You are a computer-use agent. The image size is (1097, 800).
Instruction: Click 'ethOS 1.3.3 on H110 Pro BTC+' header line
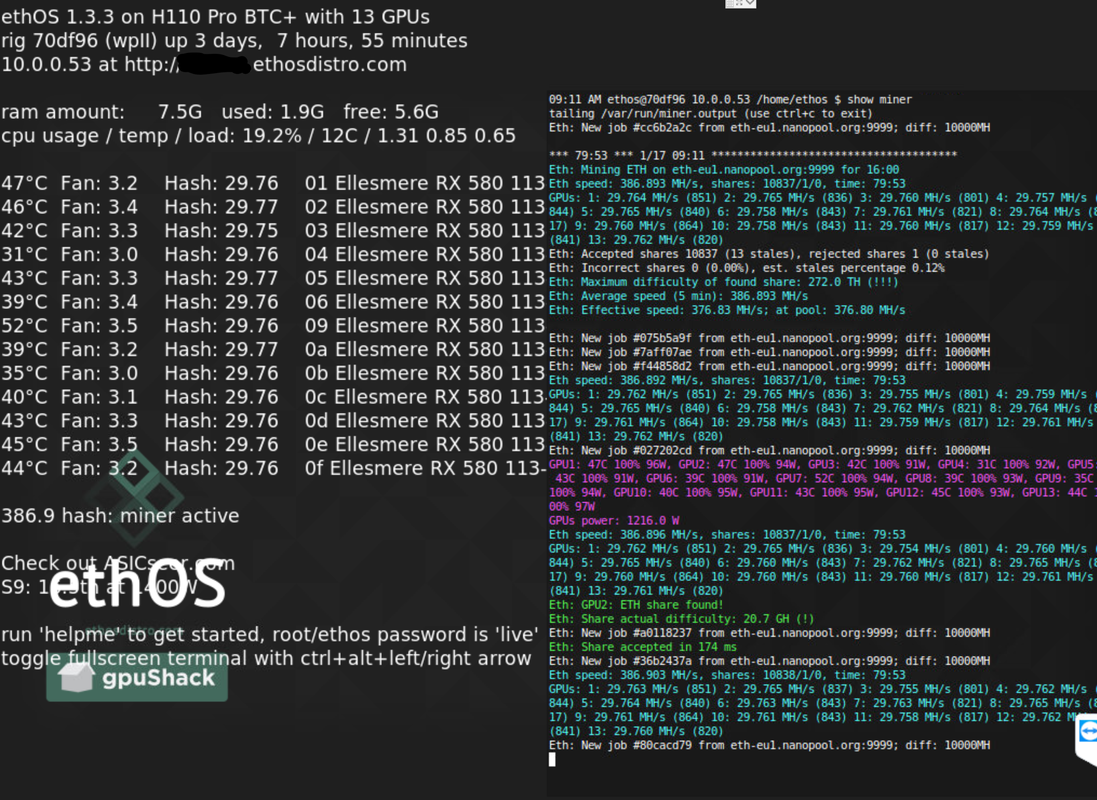click(x=215, y=17)
